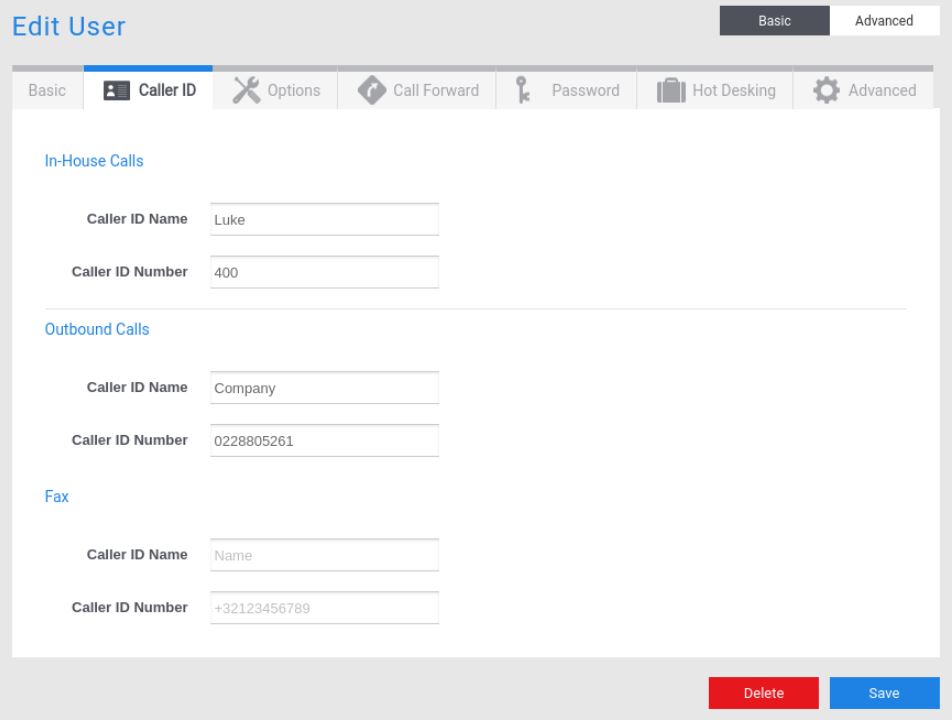Click the key icon on Password tab
This screenshot has height=720, width=952.
pos(520,90)
